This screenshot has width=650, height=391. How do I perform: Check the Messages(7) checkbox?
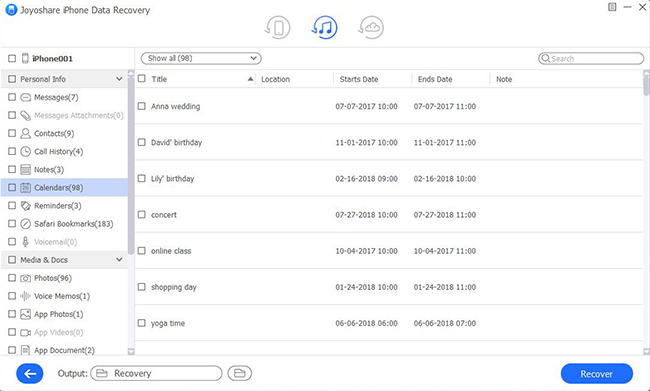[x=12, y=97]
